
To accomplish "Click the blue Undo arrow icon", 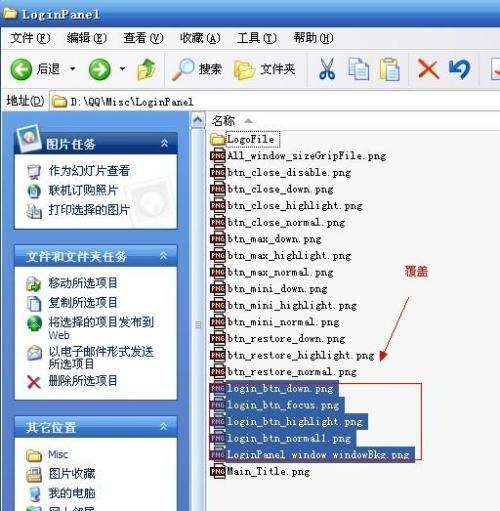I will [460, 69].
